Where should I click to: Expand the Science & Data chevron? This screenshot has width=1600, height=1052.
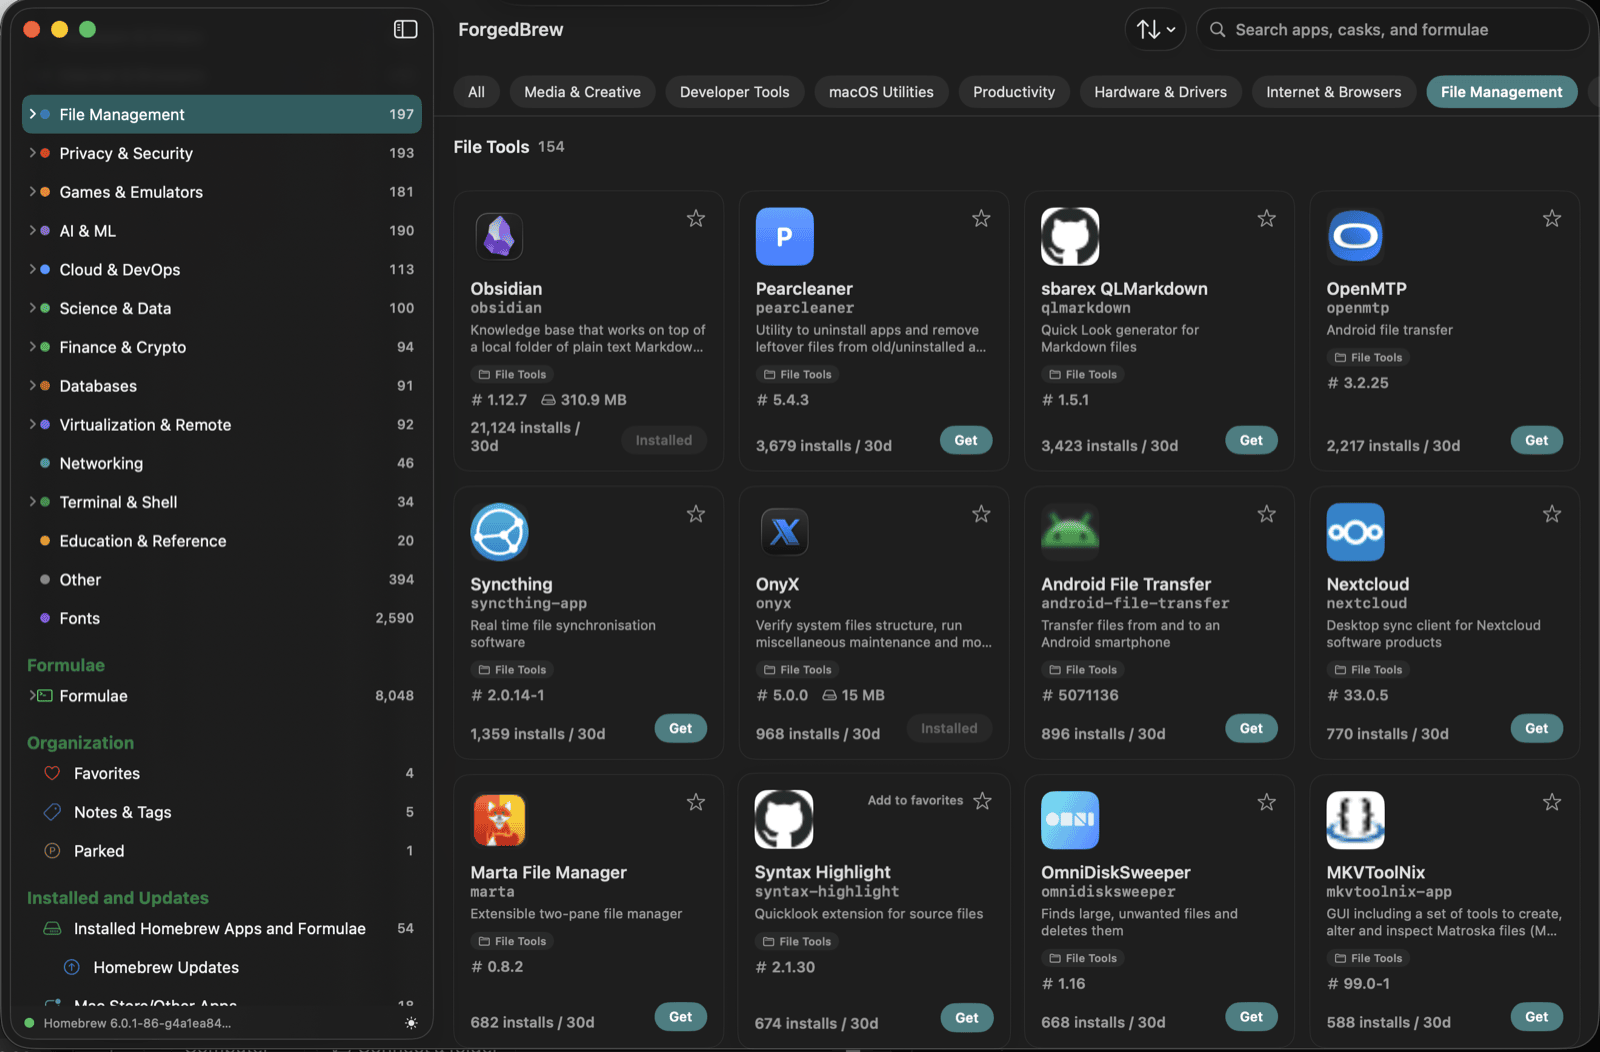click(x=32, y=308)
